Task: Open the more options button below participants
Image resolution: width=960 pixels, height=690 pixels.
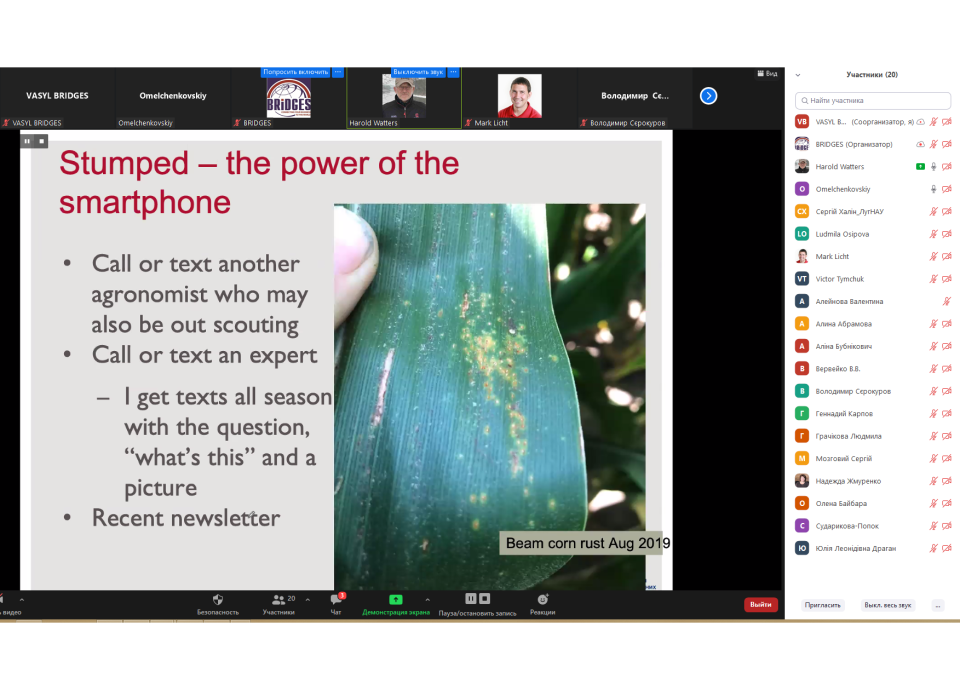Action: (x=937, y=605)
